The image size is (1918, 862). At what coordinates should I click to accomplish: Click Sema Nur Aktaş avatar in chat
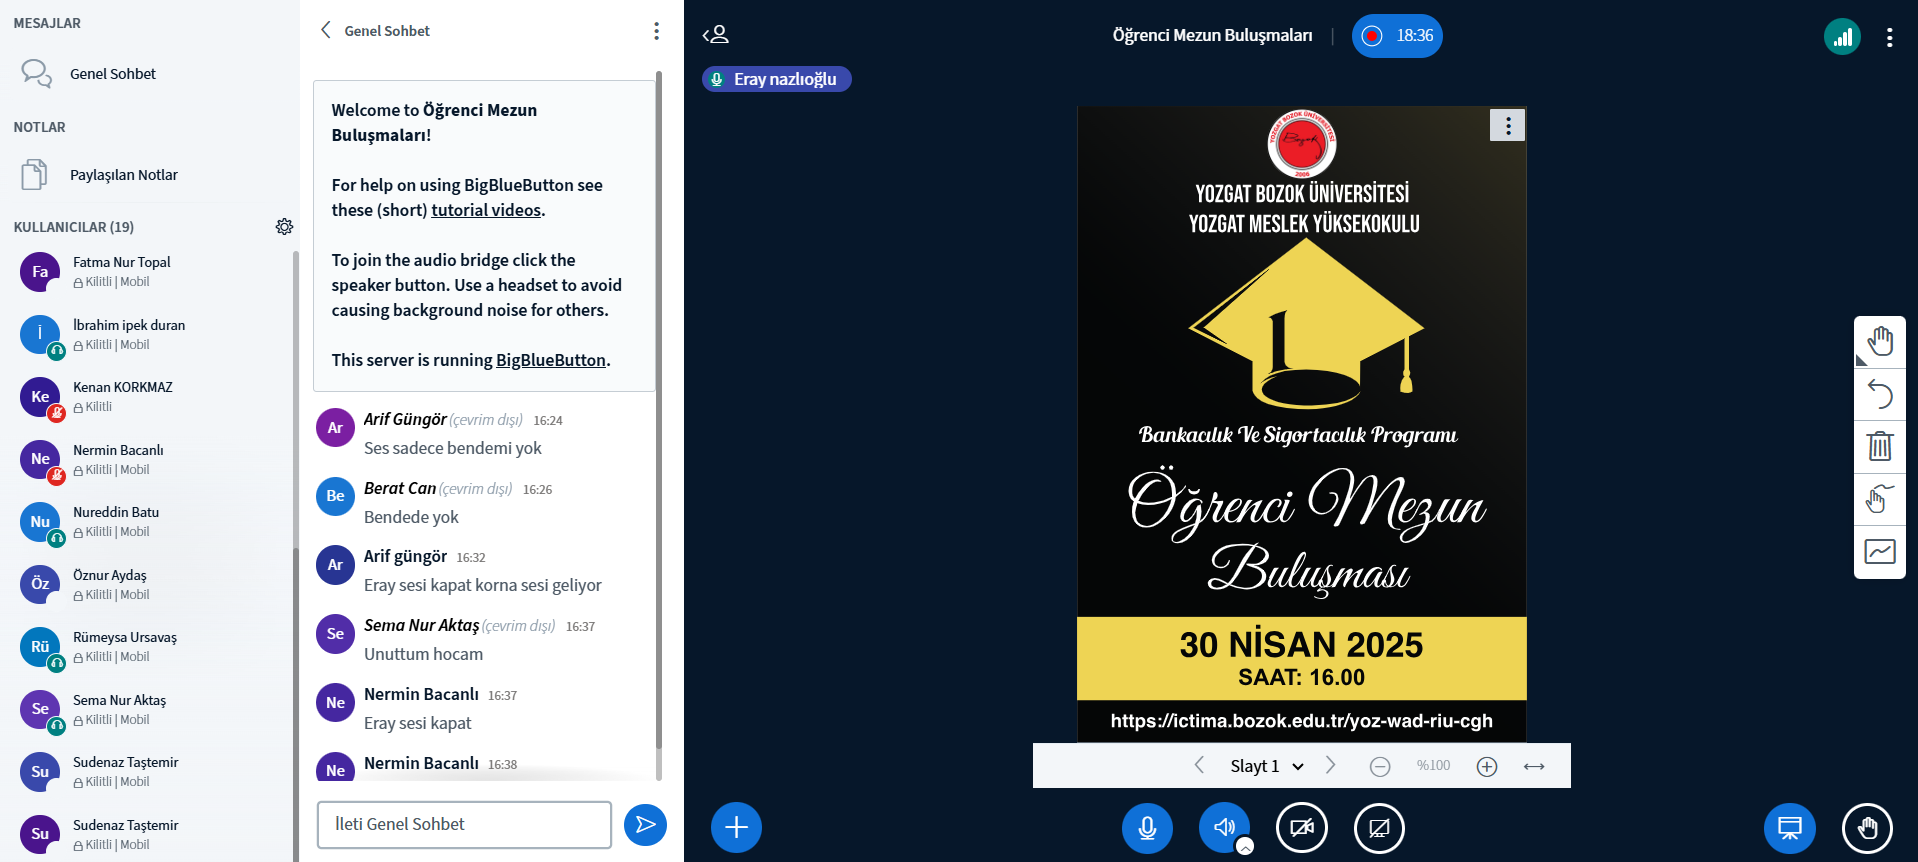tap(335, 634)
